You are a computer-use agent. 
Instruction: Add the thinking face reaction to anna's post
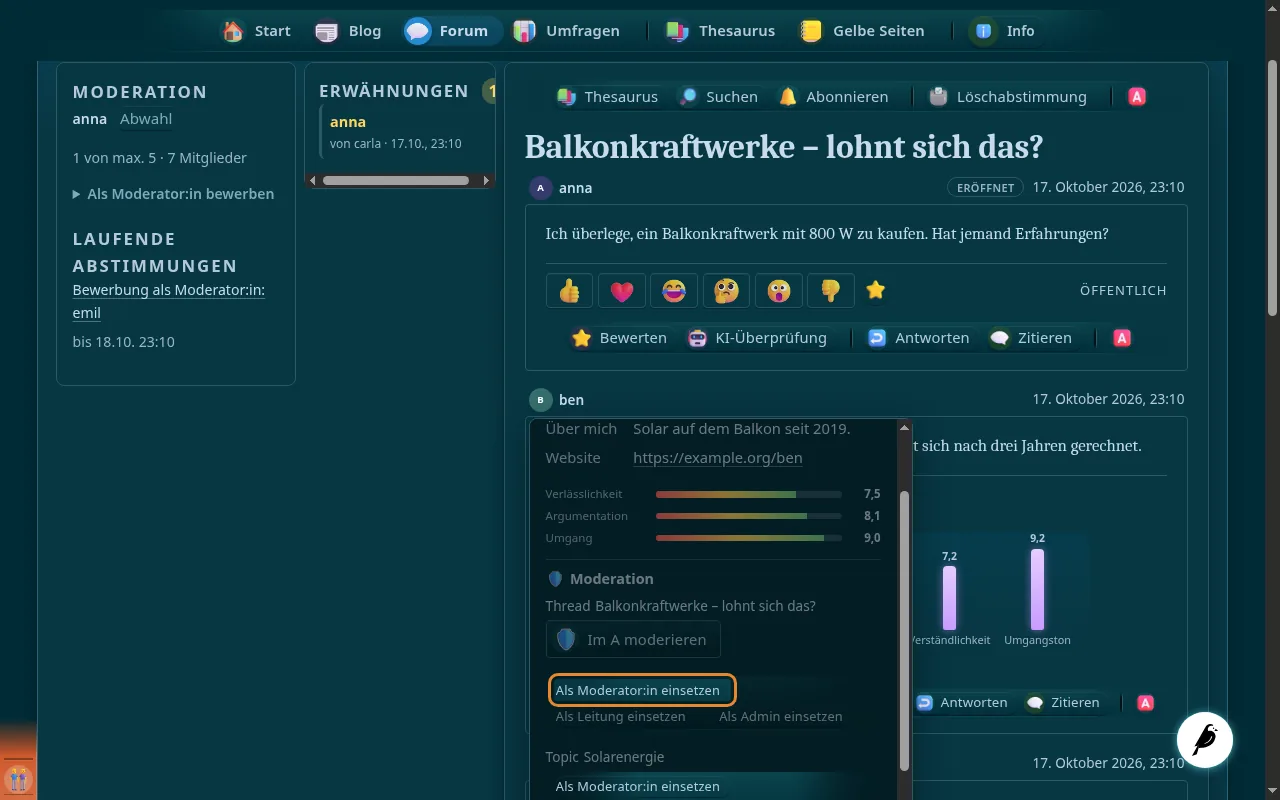pos(726,291)
